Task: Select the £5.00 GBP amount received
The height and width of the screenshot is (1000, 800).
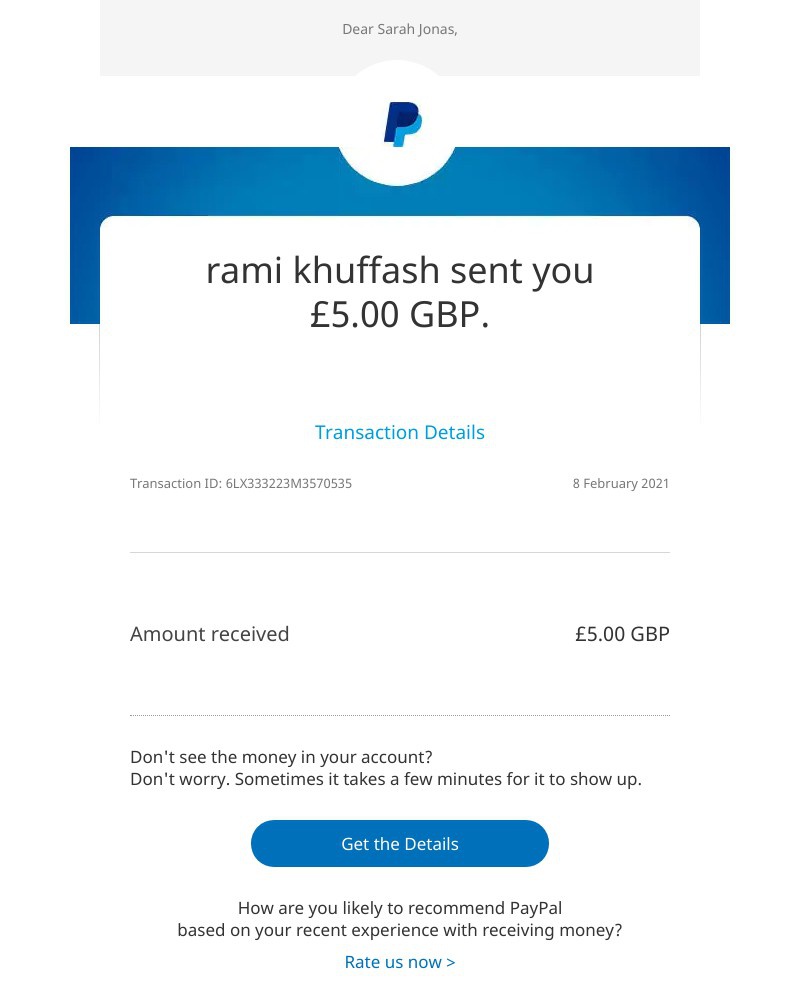Action: [622, 633]
